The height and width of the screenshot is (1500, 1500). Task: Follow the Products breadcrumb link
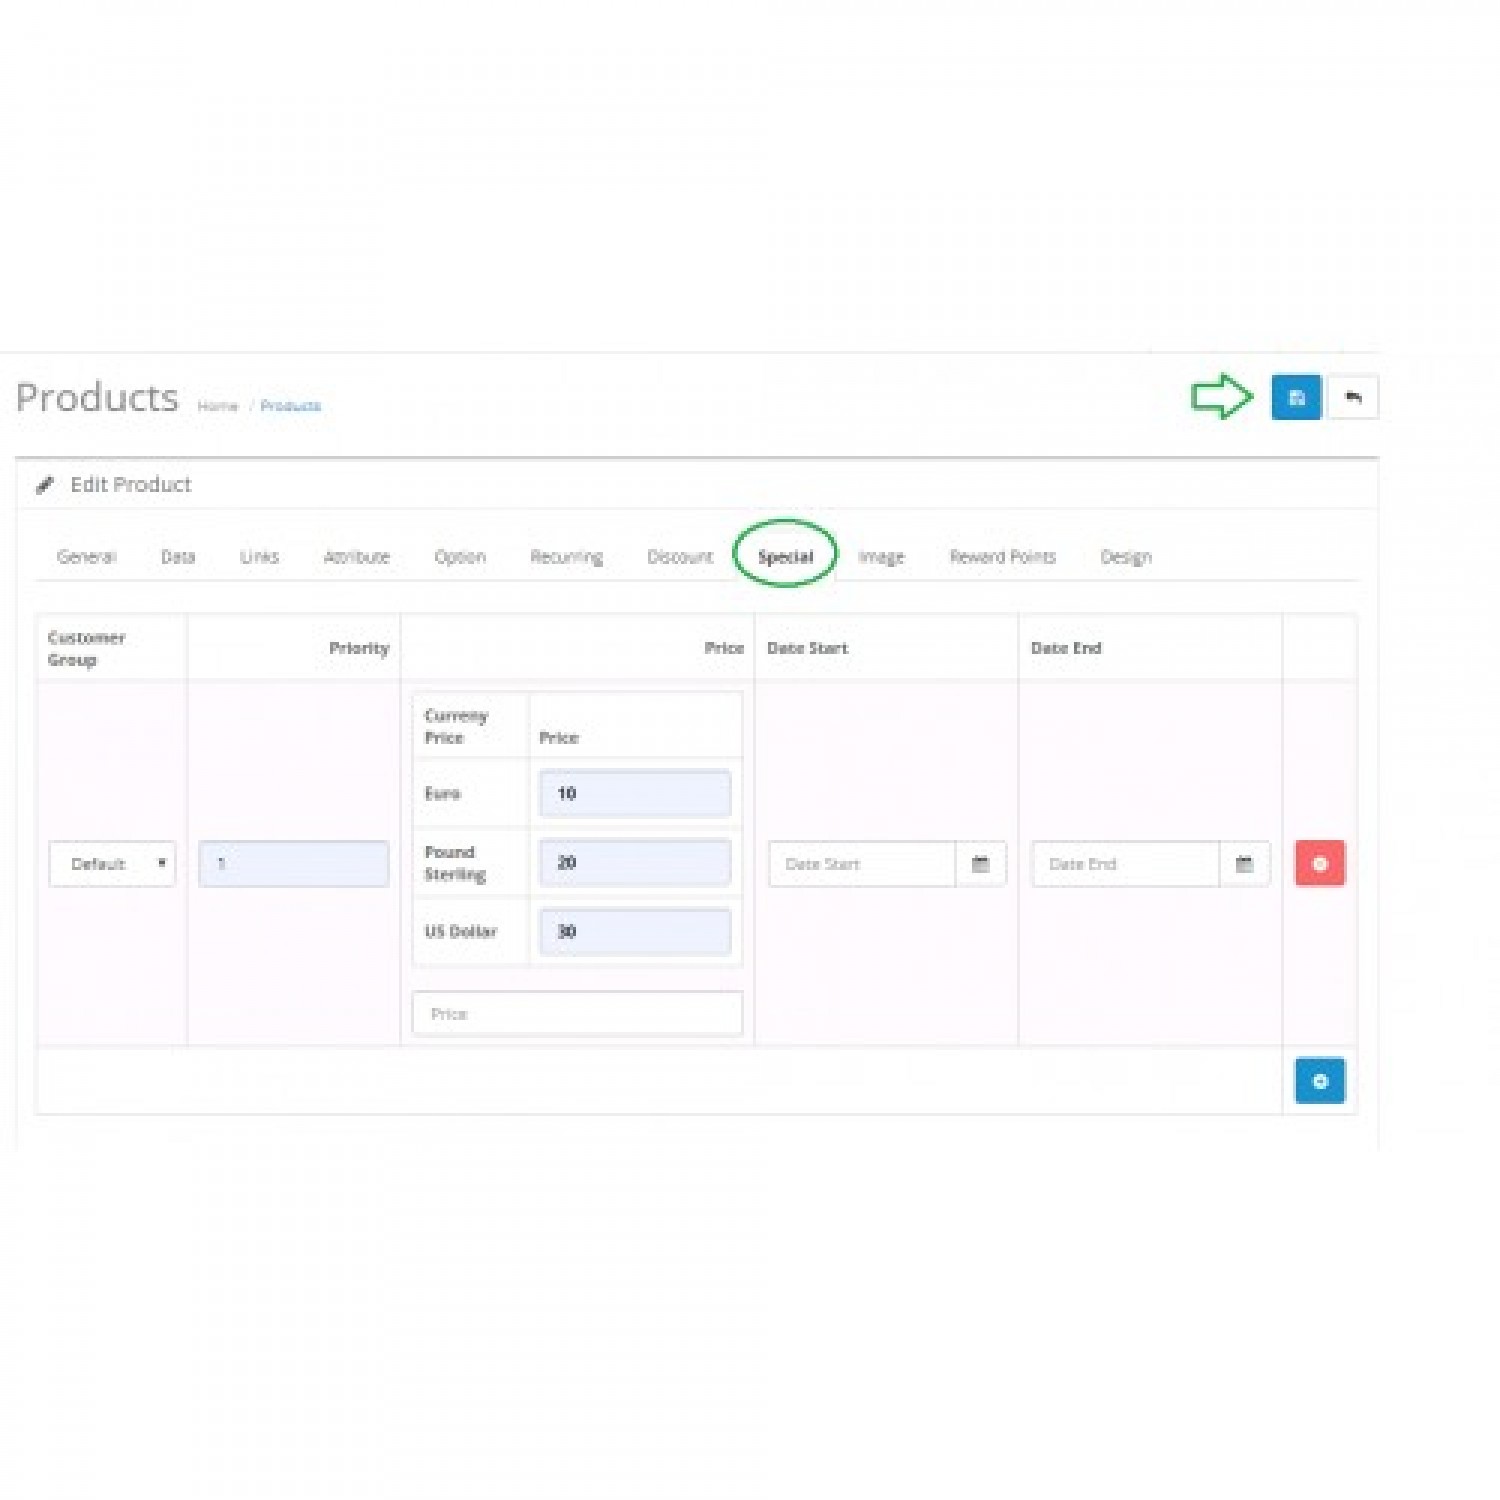click(291, 406)
